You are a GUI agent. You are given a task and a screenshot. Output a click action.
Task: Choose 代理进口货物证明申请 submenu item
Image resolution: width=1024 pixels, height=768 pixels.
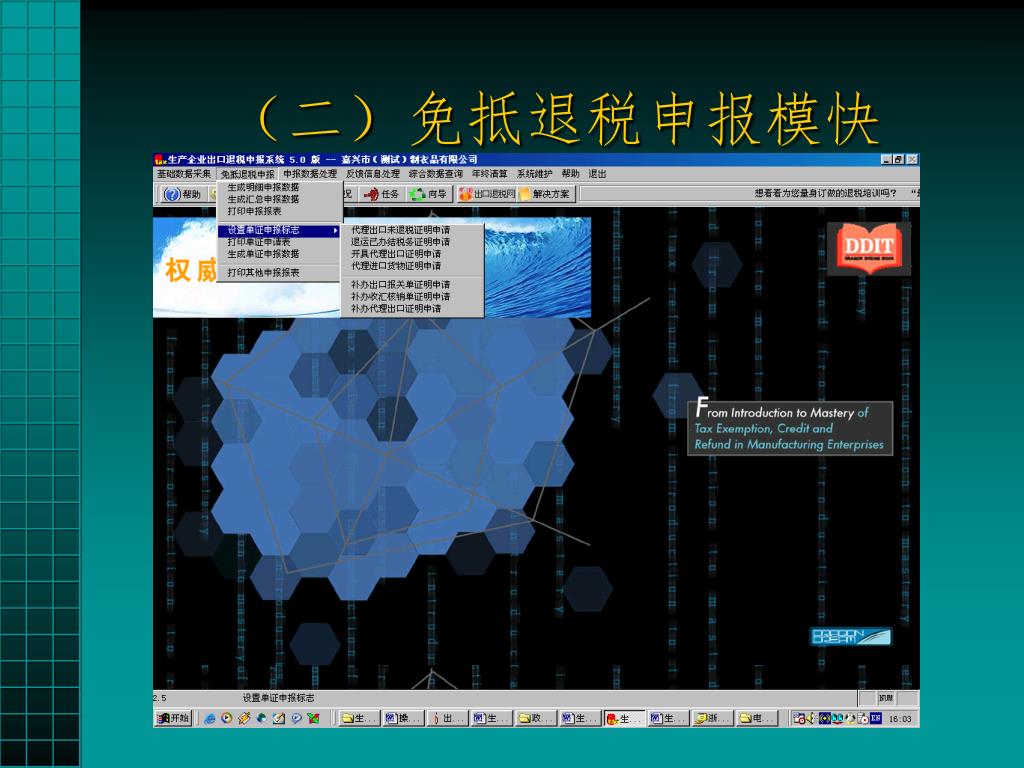coord(412,265)
